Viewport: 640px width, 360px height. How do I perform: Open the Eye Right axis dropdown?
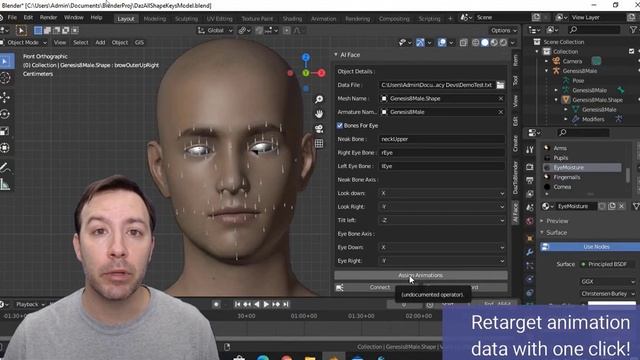[x=442, y=261]
